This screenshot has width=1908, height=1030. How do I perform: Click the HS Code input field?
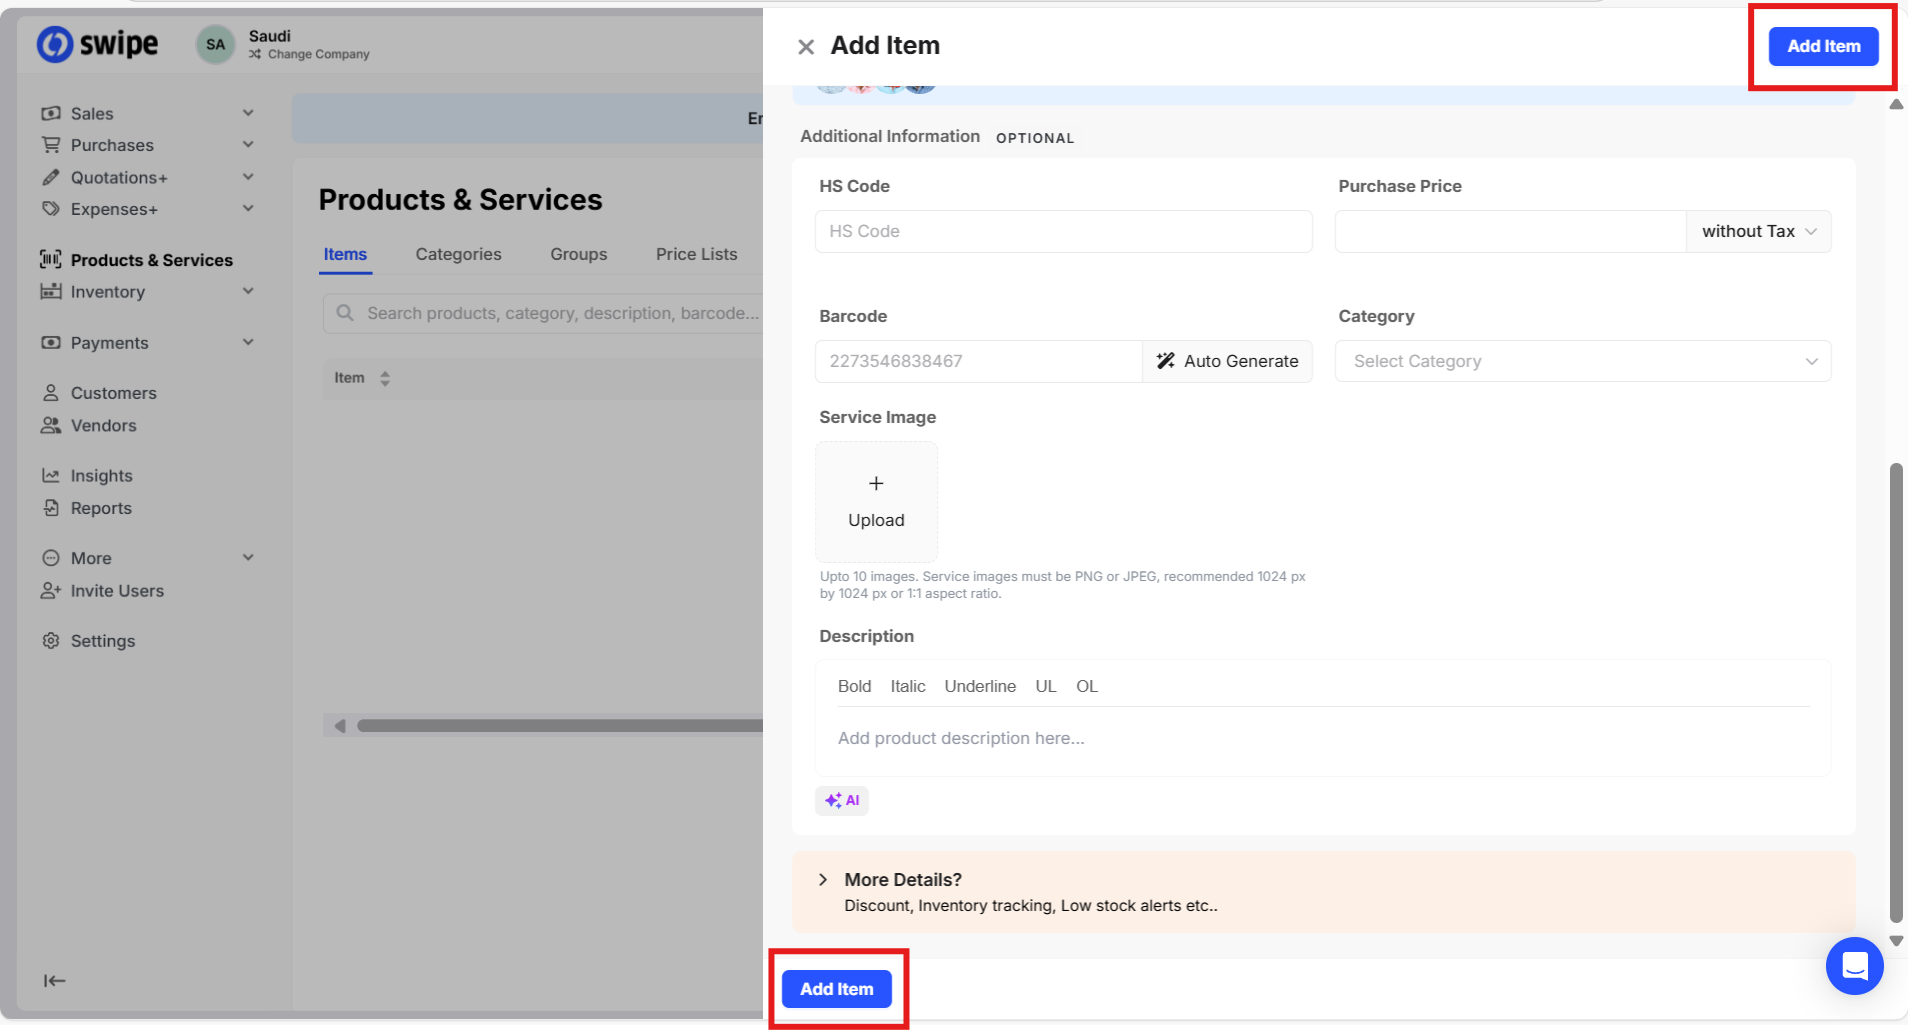[x=1063, y=232]
